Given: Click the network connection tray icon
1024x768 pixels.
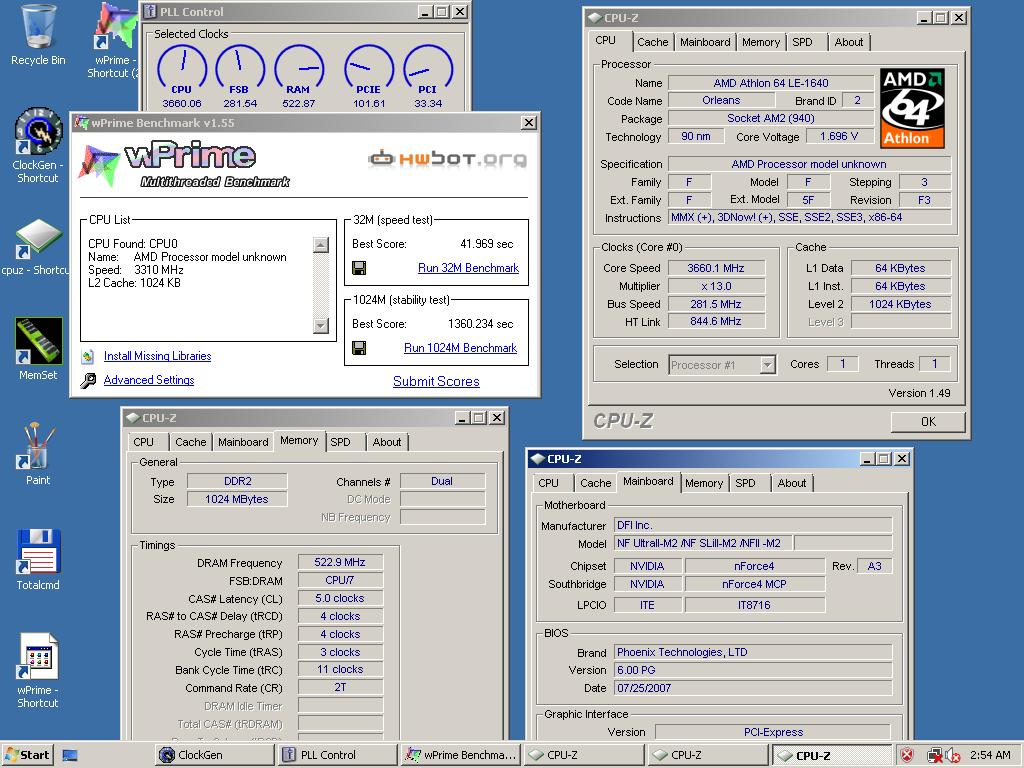Looking at the screenshot, I should point(935,756).
